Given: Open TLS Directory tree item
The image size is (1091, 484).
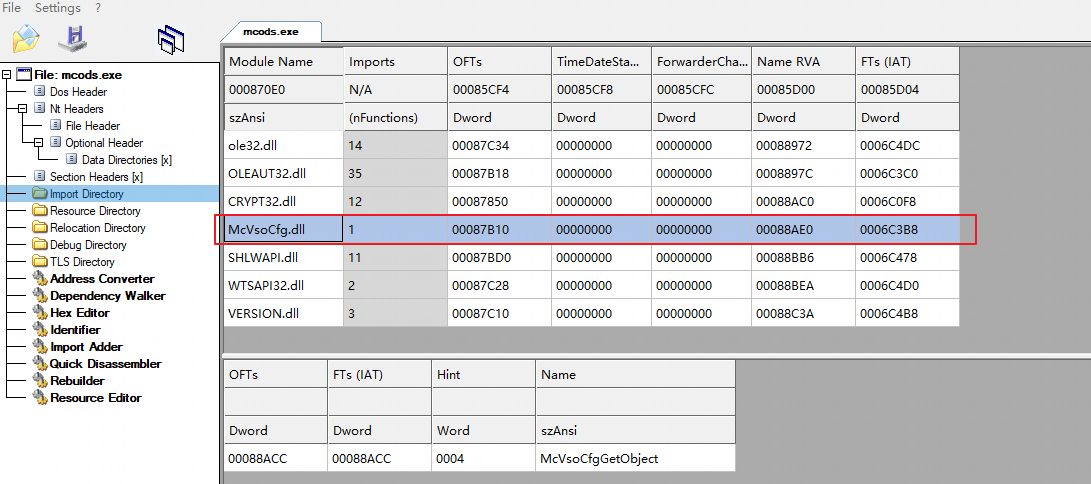Looking at the screenshot, I should coord(82,262).
